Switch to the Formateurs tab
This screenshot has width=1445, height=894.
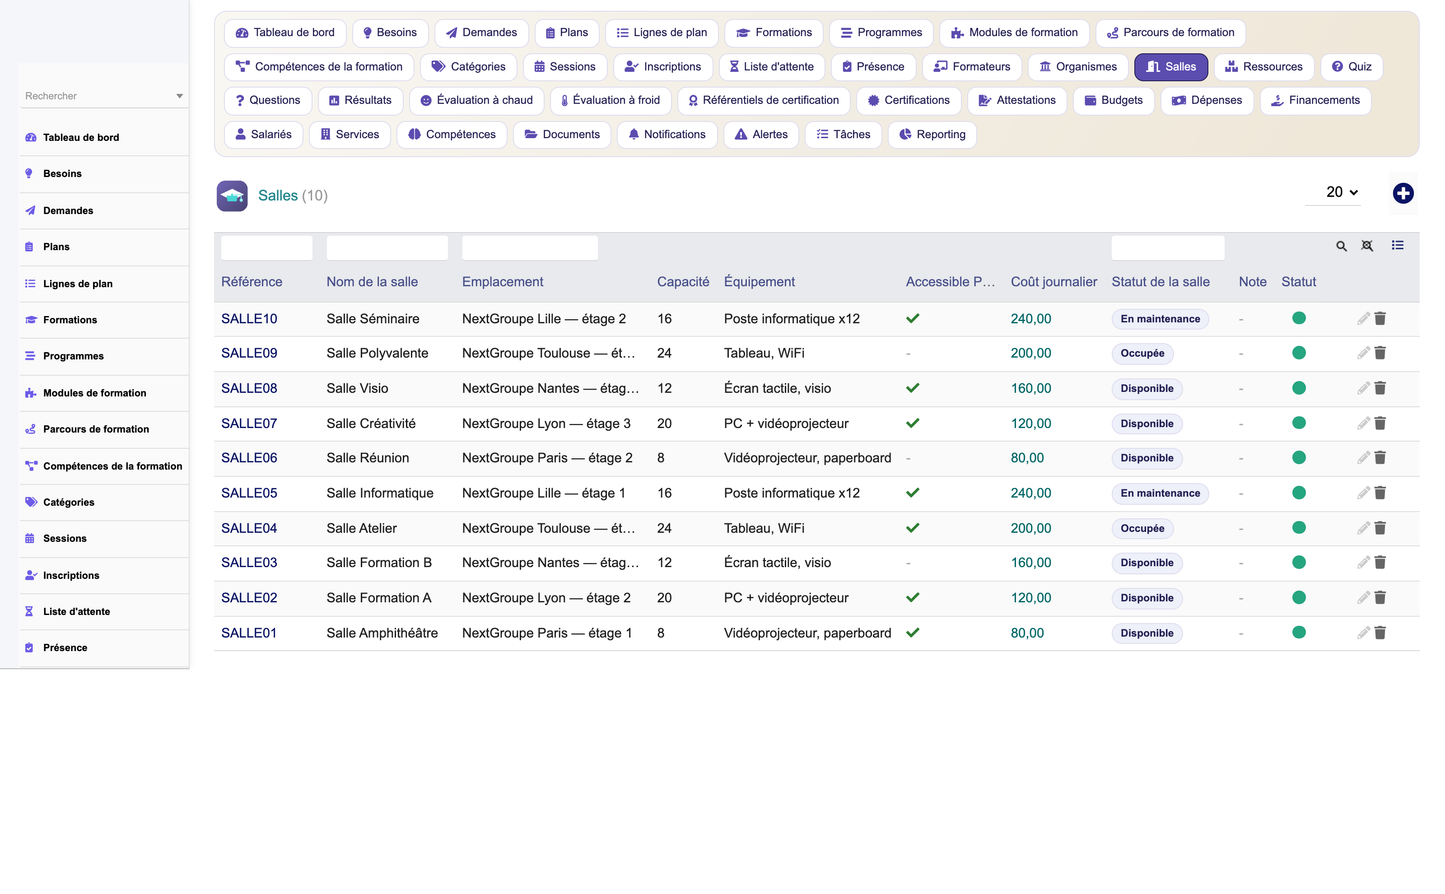pyautogui.click(x=972, y=67)
